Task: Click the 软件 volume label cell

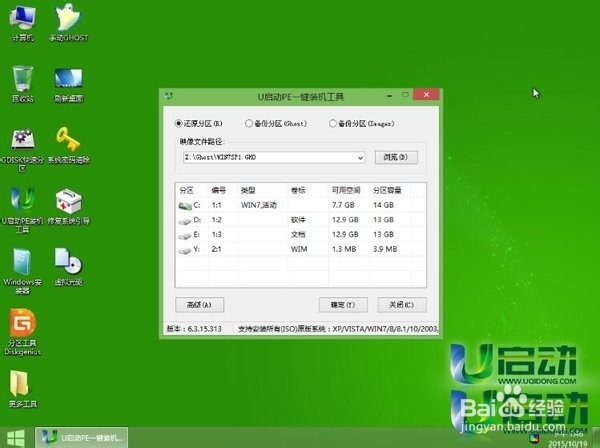Action: coord(298,220)
